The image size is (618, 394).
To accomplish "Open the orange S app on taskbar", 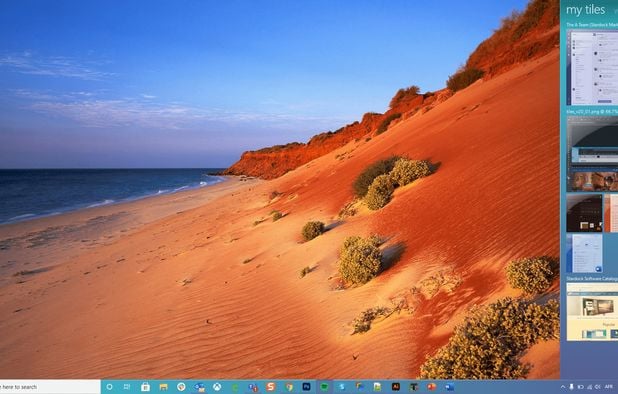I will [271, 387].
